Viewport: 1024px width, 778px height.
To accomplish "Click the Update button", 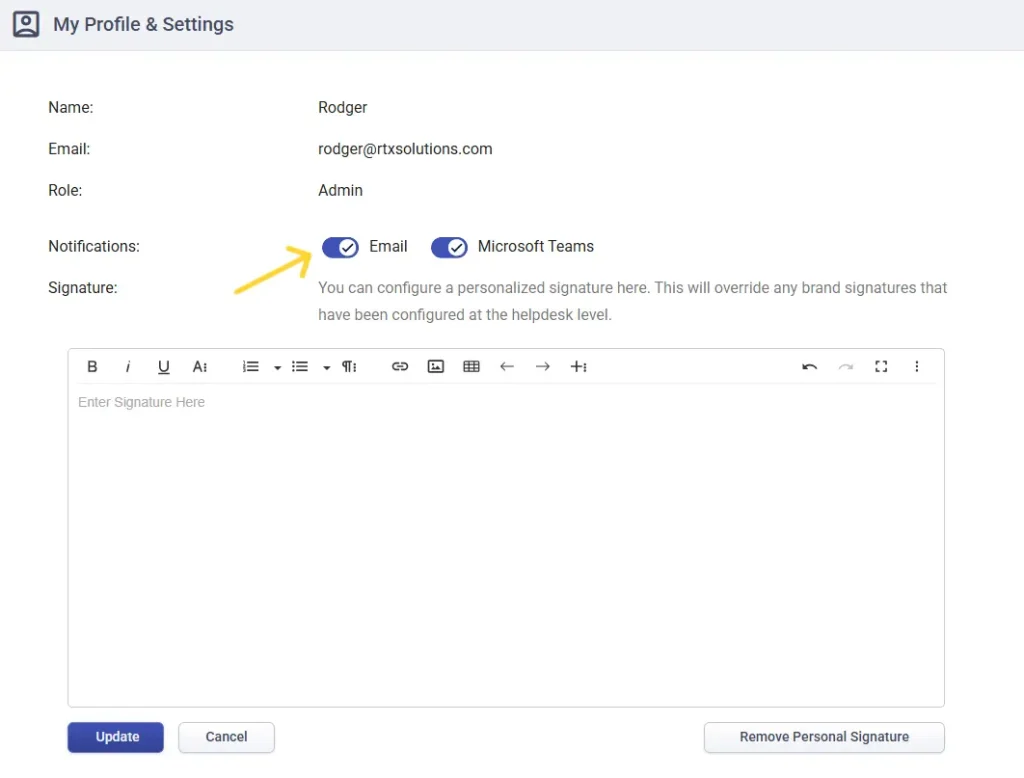I will (x=117, y=737).
